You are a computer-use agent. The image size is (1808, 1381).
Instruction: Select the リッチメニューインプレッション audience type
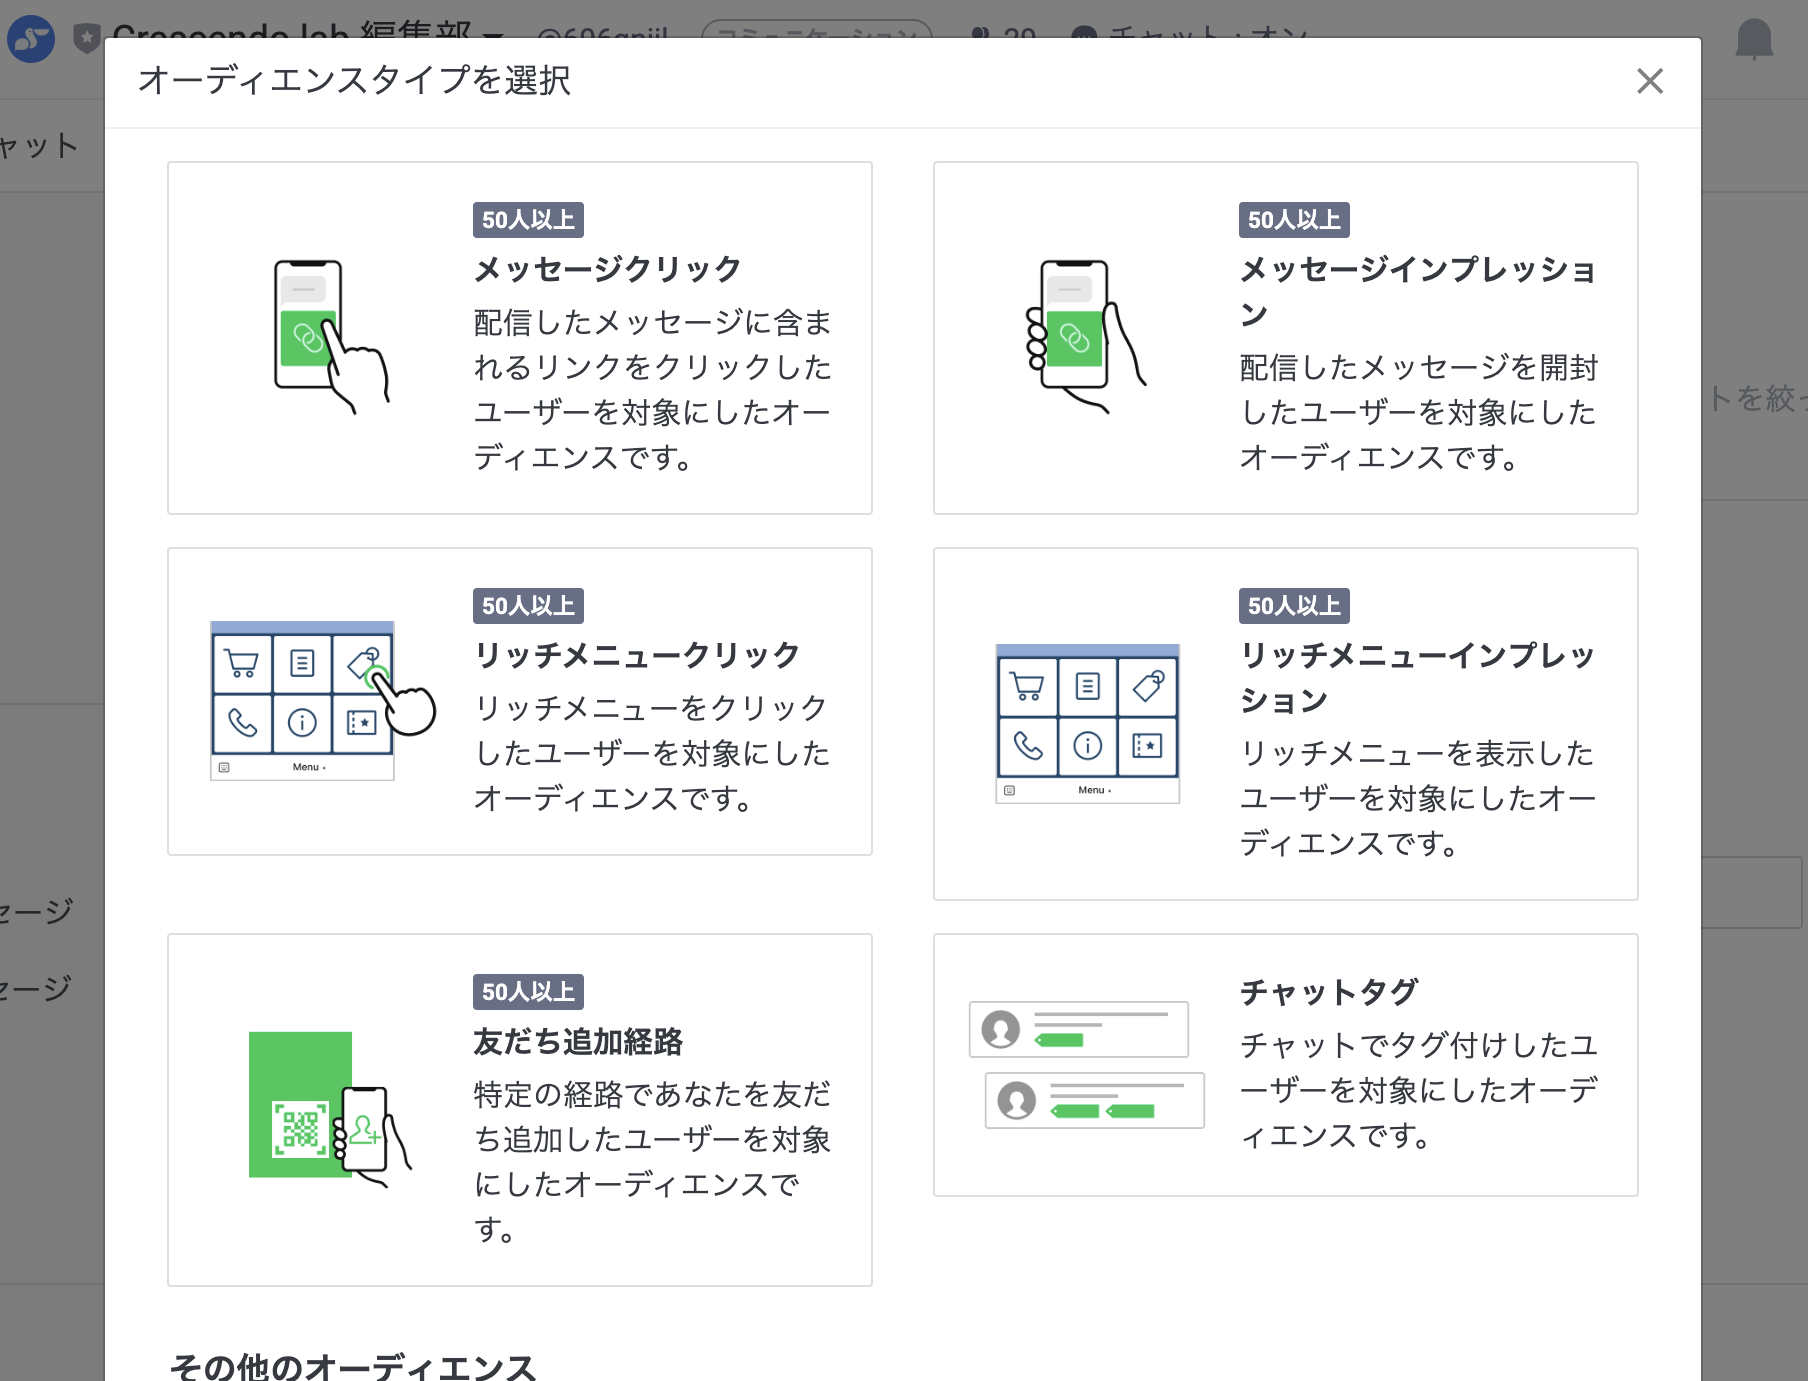(1285, 722)
